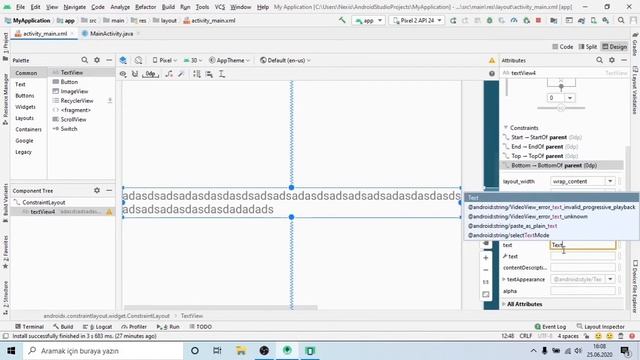640x360 pixels.
Task: Switch to MainActivity.java tab
Action: tap(111, 33)
